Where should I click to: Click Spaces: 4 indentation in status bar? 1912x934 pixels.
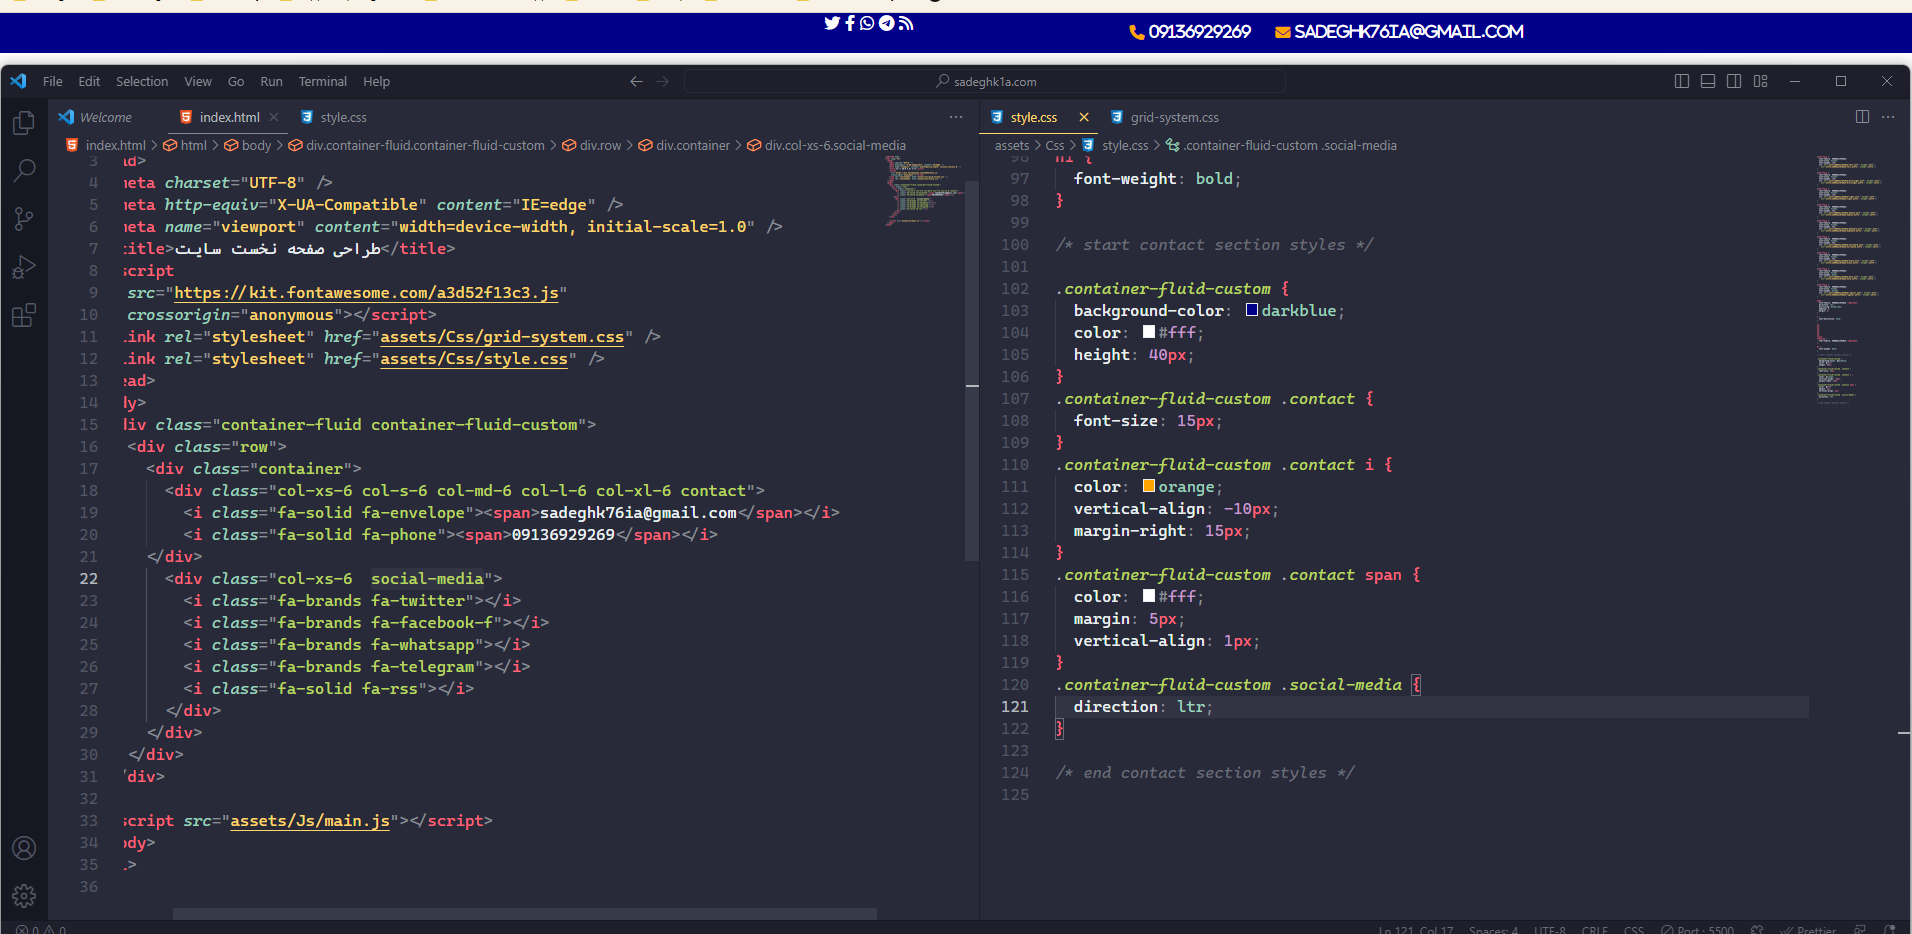[x=1493, y=929]
